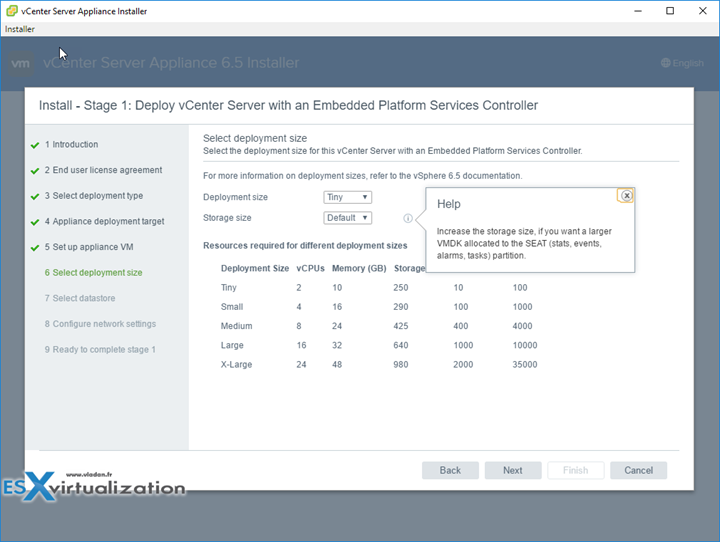Image resolution: width=720 pixels, height=542 pixels.
Task: Click the Memory (GB) column header
Action: click(x=359, y=268)
